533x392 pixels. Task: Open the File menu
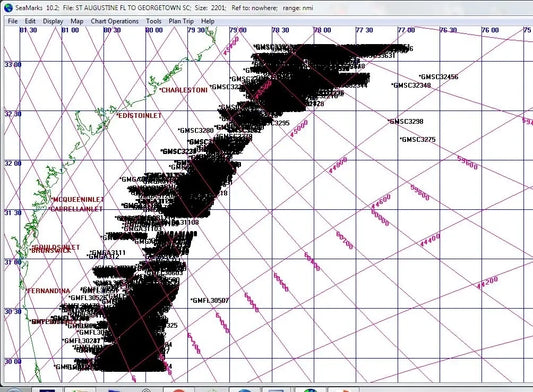point(13,21)
